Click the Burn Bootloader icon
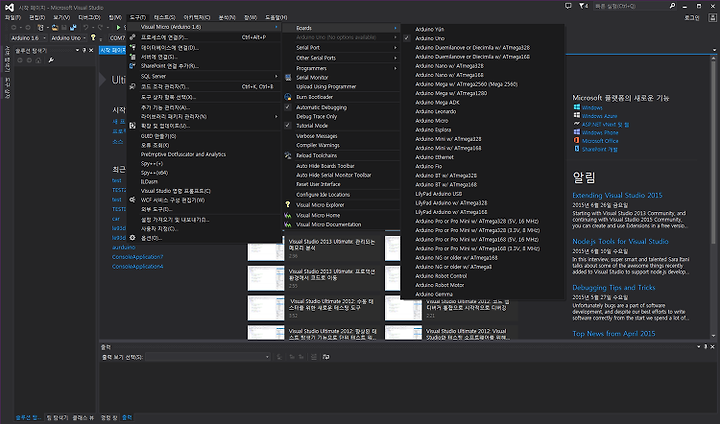This screenshot has width=720, height=424. [288, 97]
